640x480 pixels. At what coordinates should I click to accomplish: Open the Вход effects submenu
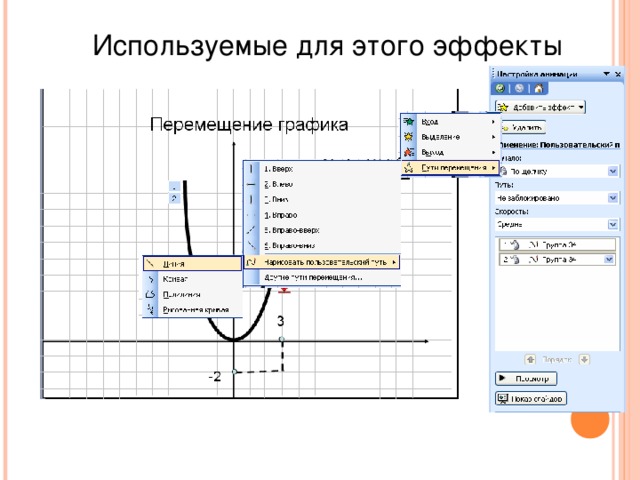tap(449, 122)
